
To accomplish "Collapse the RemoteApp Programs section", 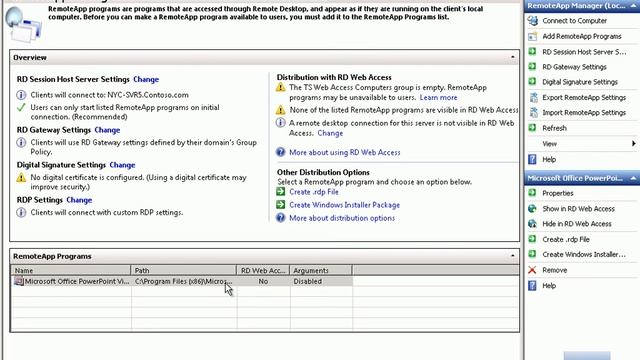I will tap(513, 256).
